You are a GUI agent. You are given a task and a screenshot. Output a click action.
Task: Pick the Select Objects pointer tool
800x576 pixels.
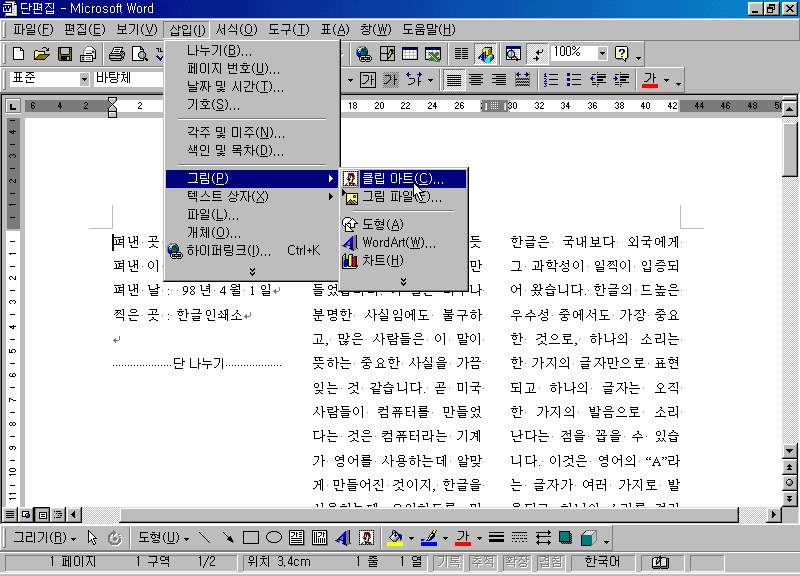point(92,537)
